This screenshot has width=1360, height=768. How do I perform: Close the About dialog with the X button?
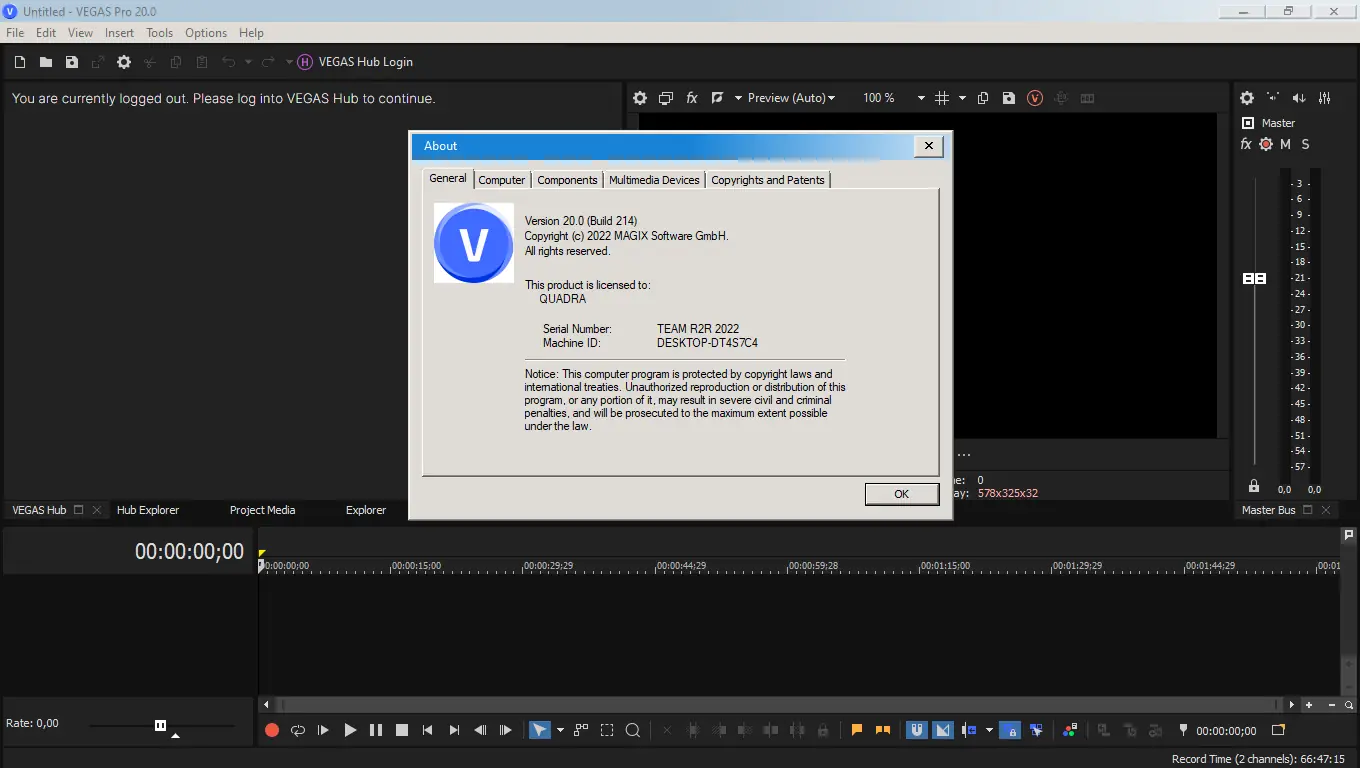[x=929, y=146]
